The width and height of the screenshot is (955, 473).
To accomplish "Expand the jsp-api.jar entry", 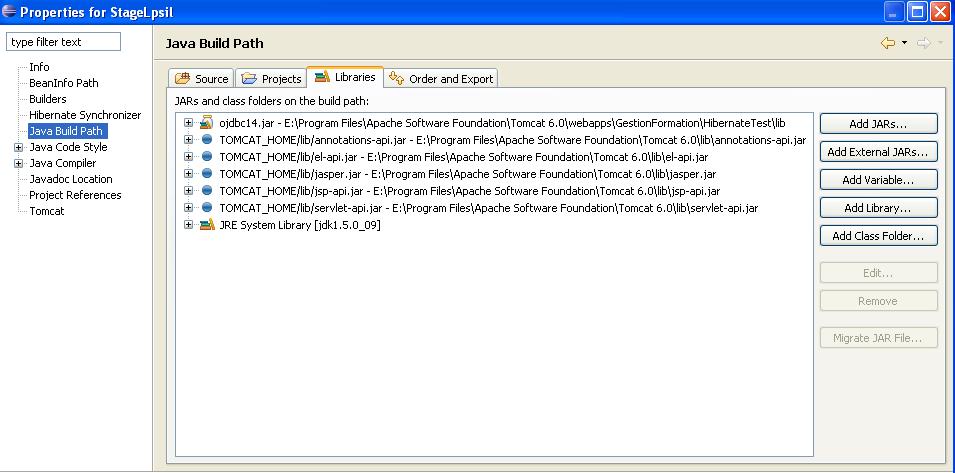I will (188, 191).
